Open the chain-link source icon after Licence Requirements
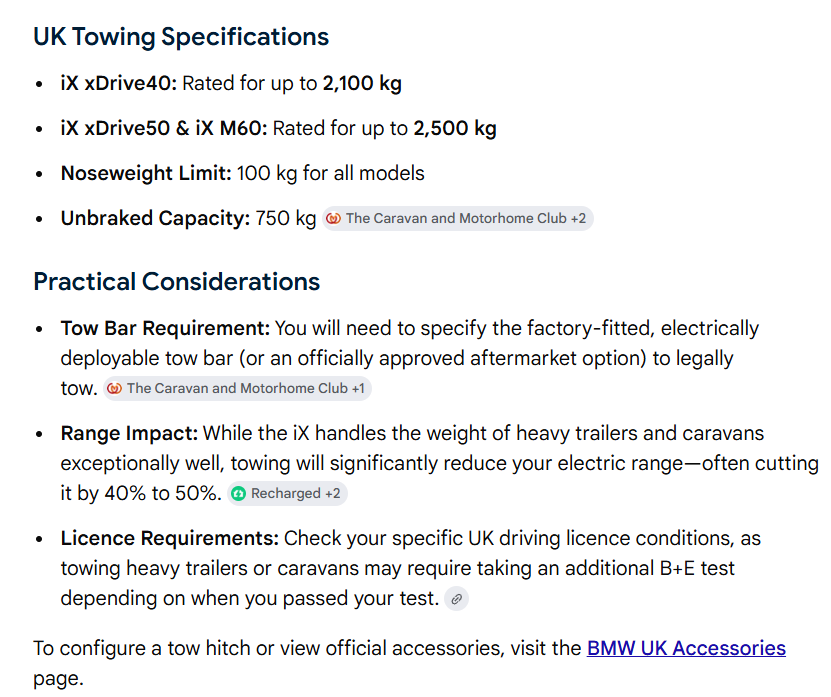 pos(456,599)
